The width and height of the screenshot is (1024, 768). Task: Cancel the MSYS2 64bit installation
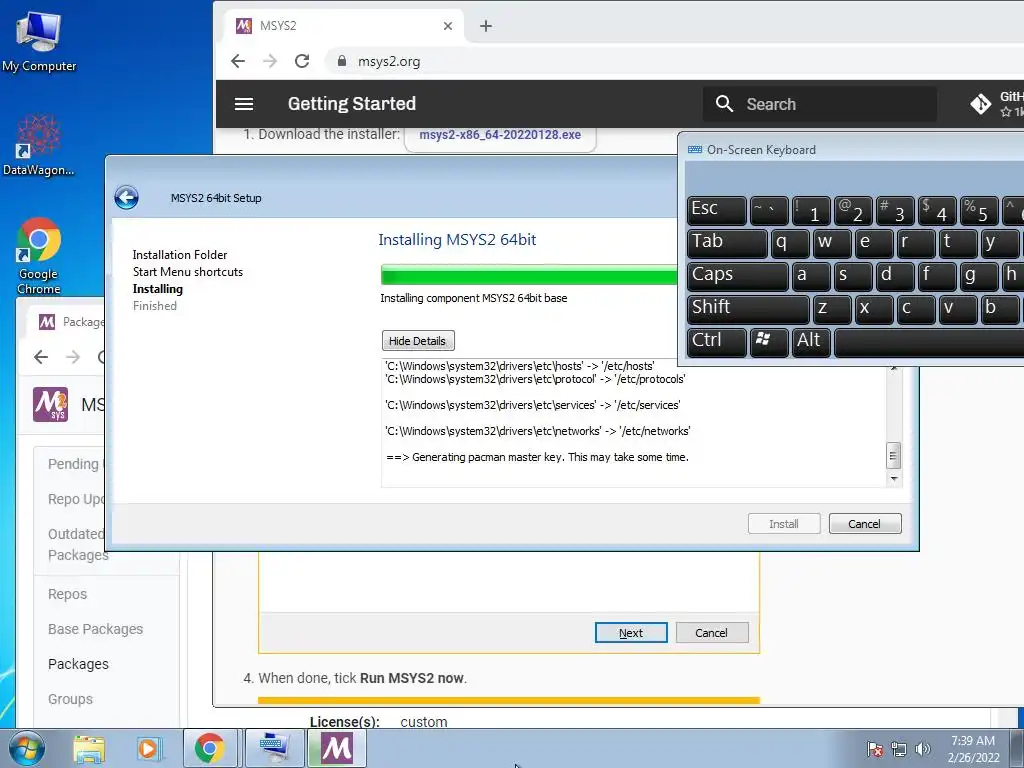pyautogui.click(x=865, y=524)
